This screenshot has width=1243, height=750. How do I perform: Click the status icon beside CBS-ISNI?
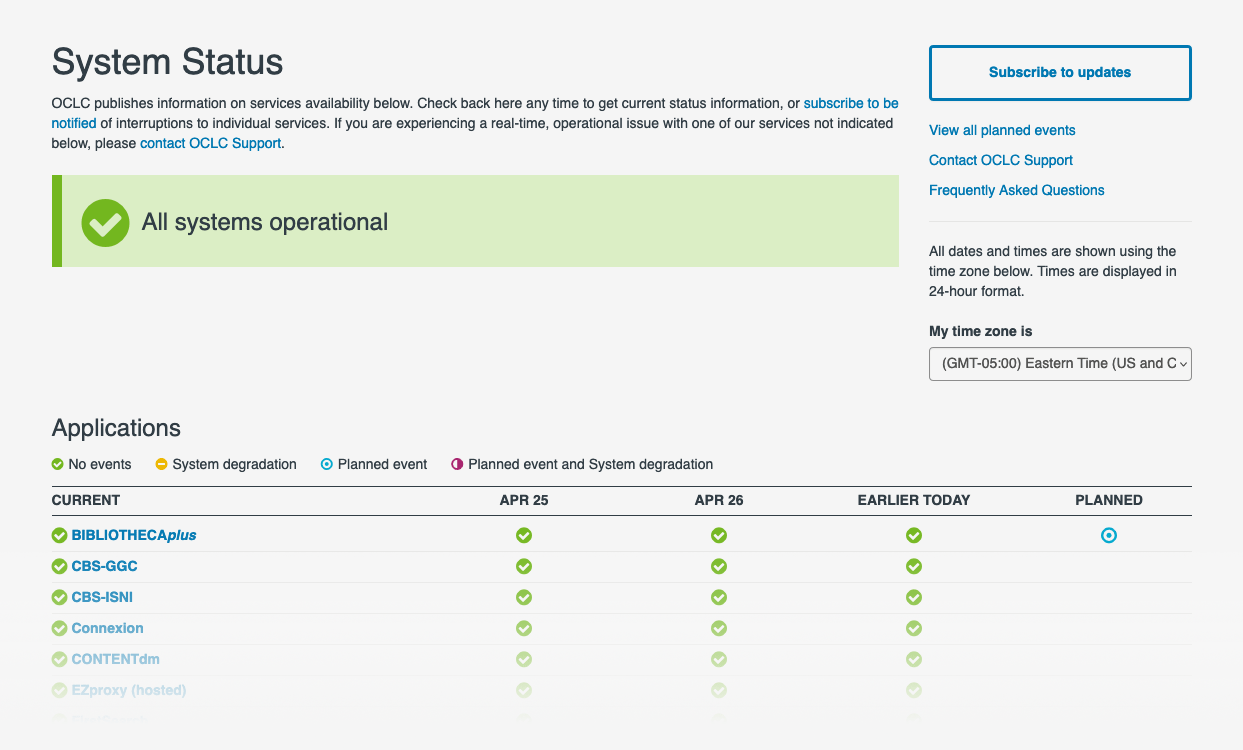tap(58, 597)
